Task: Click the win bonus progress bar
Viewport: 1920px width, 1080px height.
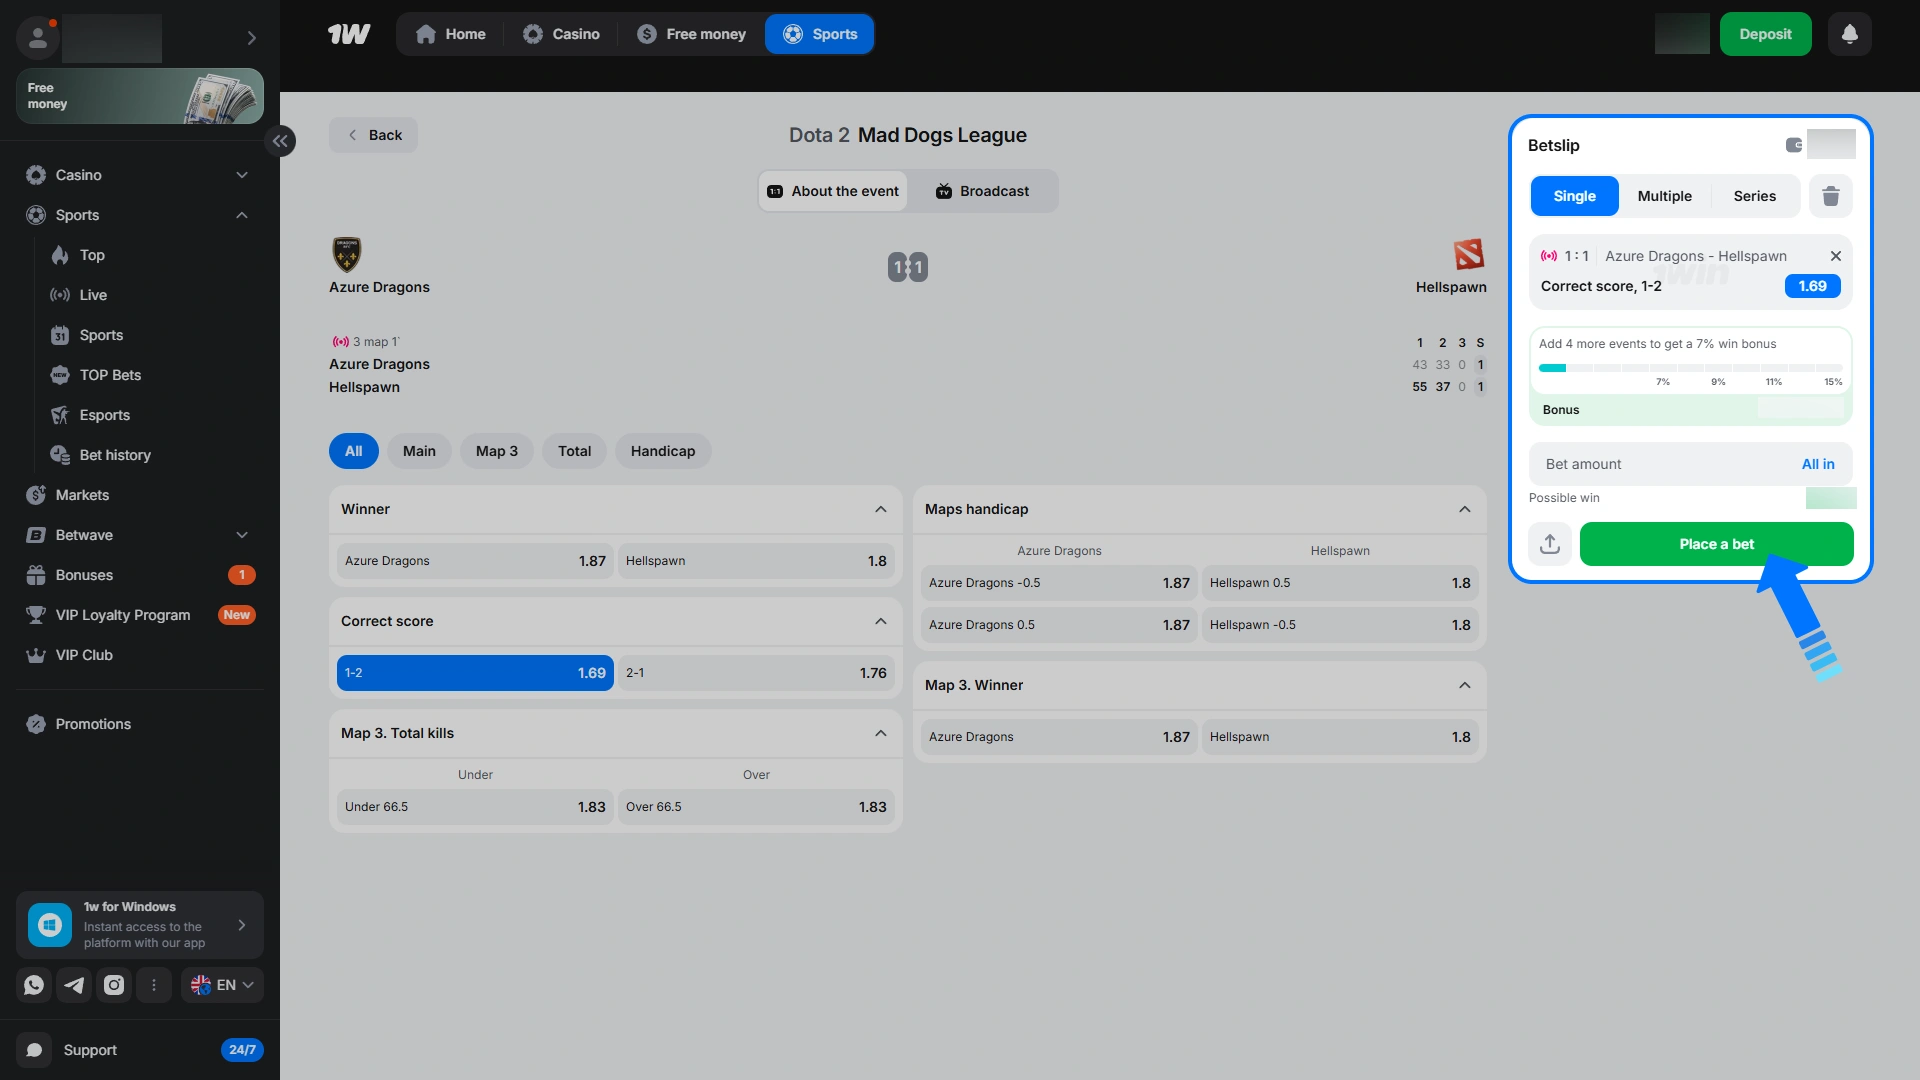Action: coord(1690,368)
